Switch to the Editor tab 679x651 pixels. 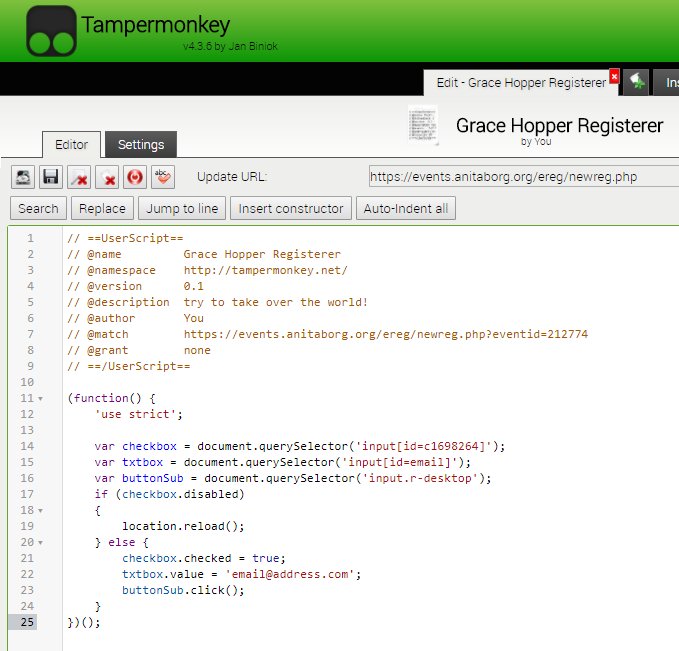pyautogui.click(x=71, y=145)
